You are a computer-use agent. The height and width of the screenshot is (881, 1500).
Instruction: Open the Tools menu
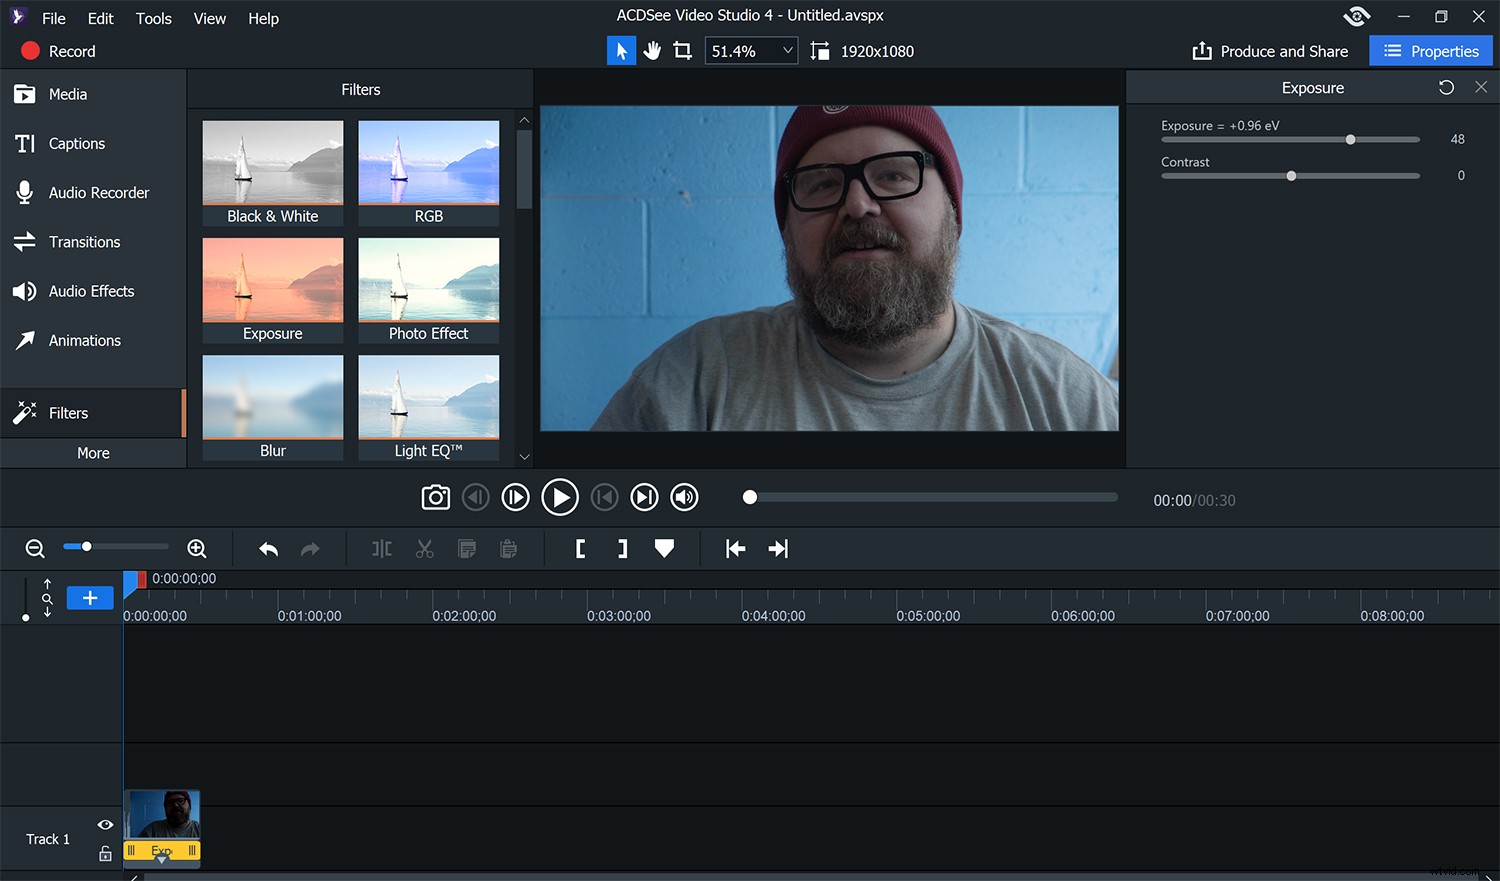point(153,18)
